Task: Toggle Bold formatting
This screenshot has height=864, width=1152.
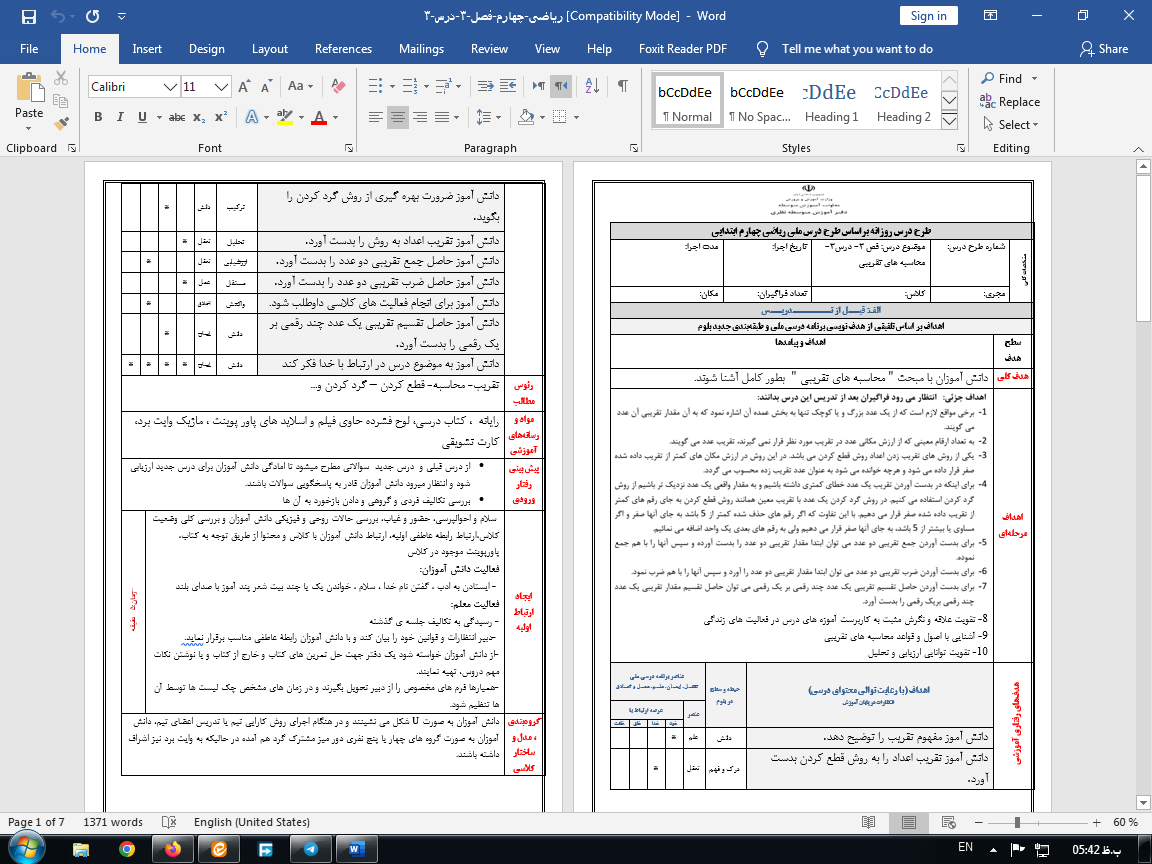Action: point(98,118)
